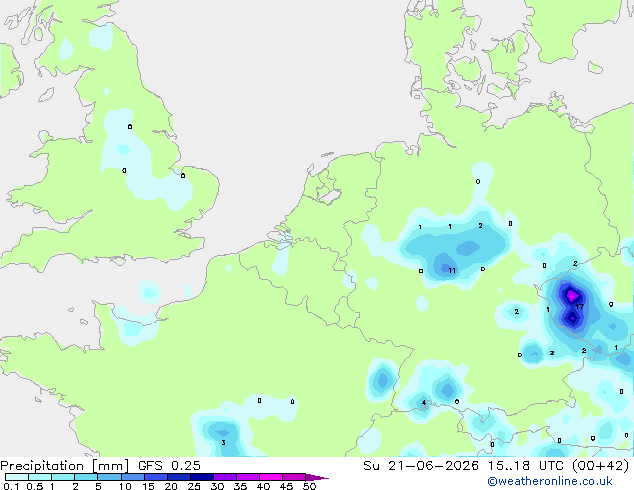Select the 35–40 mm legend swatch
The height and width of the screenshot is (490, 634).
coord(248,477)
